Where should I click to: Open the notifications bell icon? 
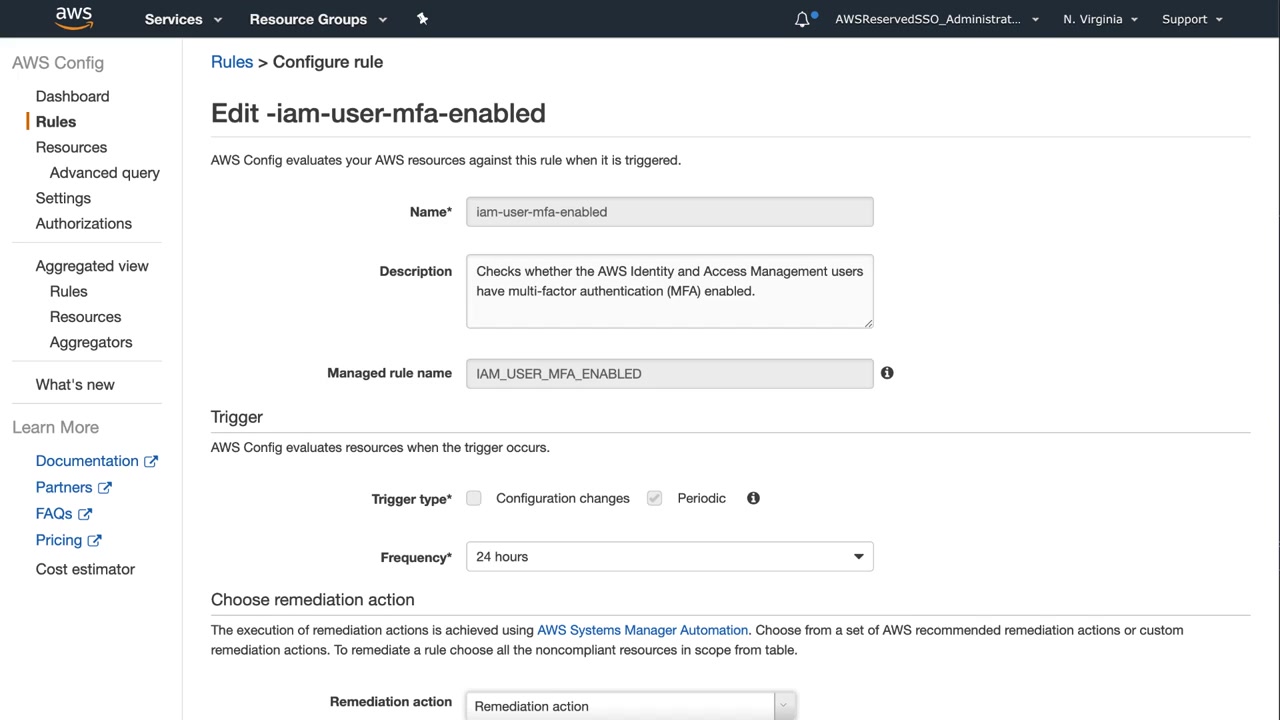point(802,19)
